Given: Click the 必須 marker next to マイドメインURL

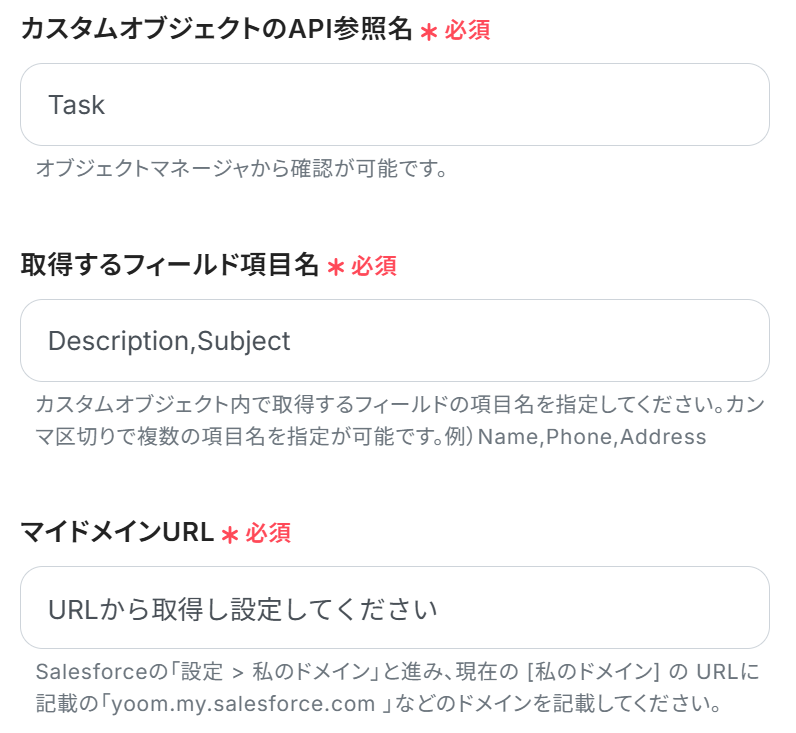Looking at the screenshot, I should click(268, 534).
